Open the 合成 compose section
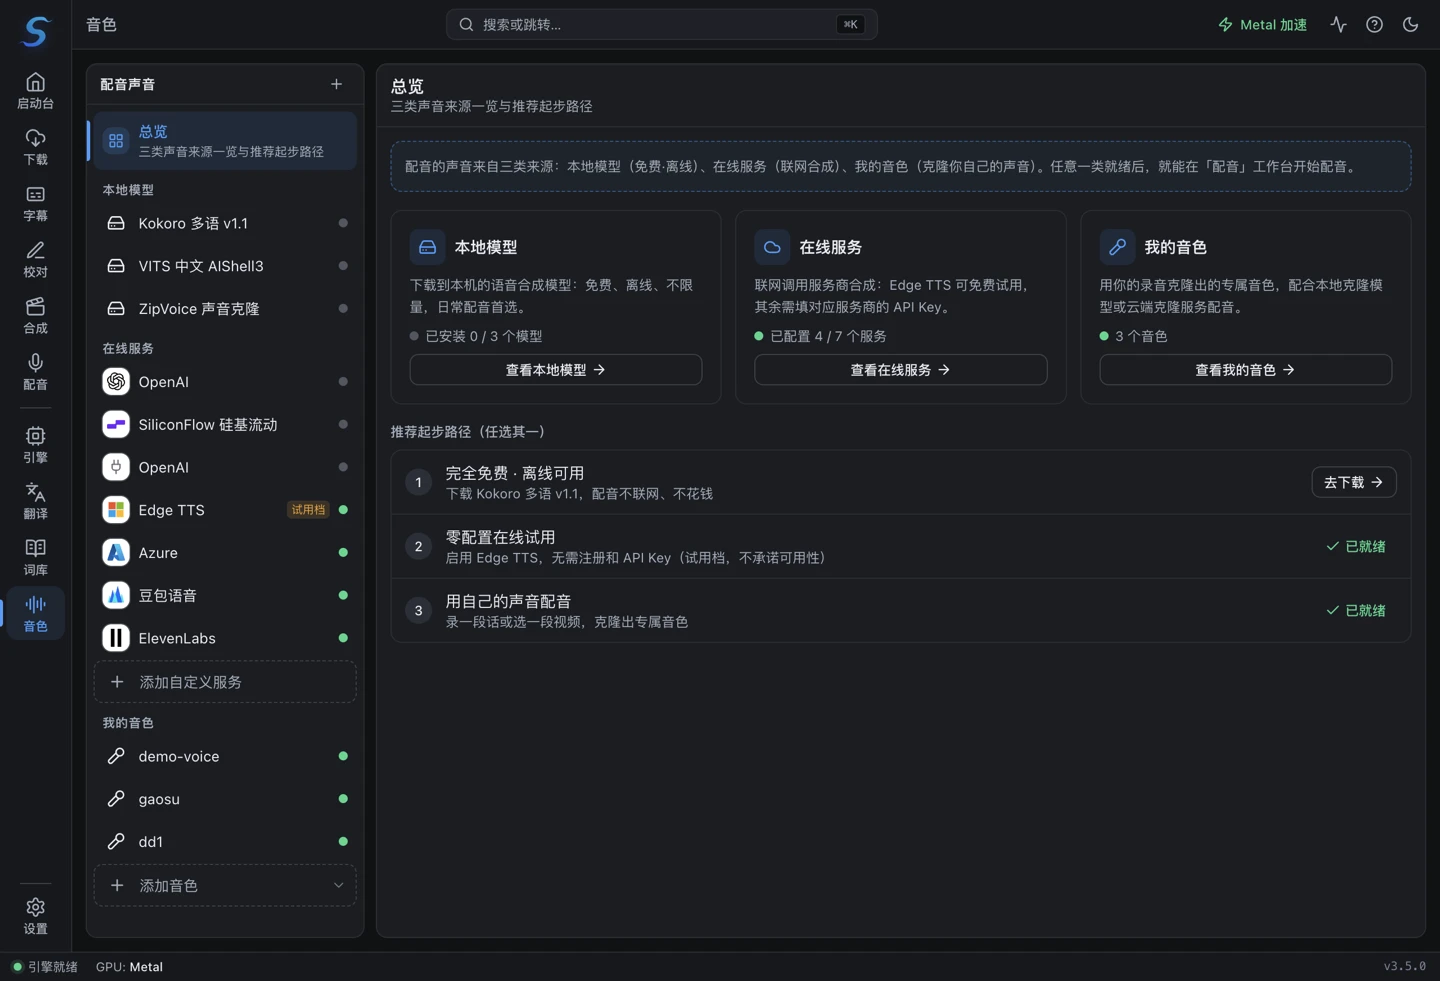Viewport: 1440px width, 981px height. coord(35,315)
